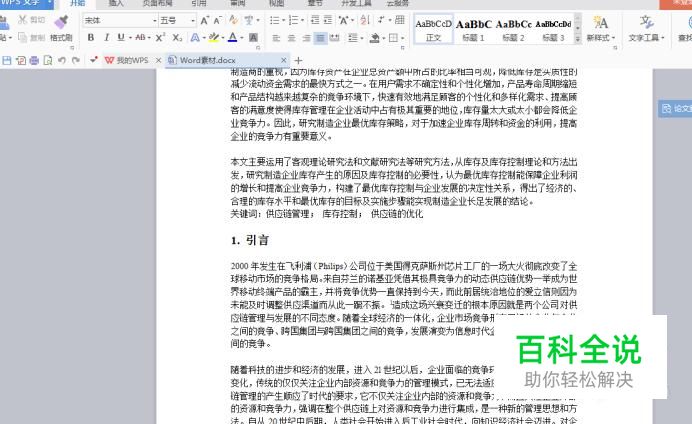Apply the 正文 (Normal) style
692x424 pixels.
coord(433,30)
